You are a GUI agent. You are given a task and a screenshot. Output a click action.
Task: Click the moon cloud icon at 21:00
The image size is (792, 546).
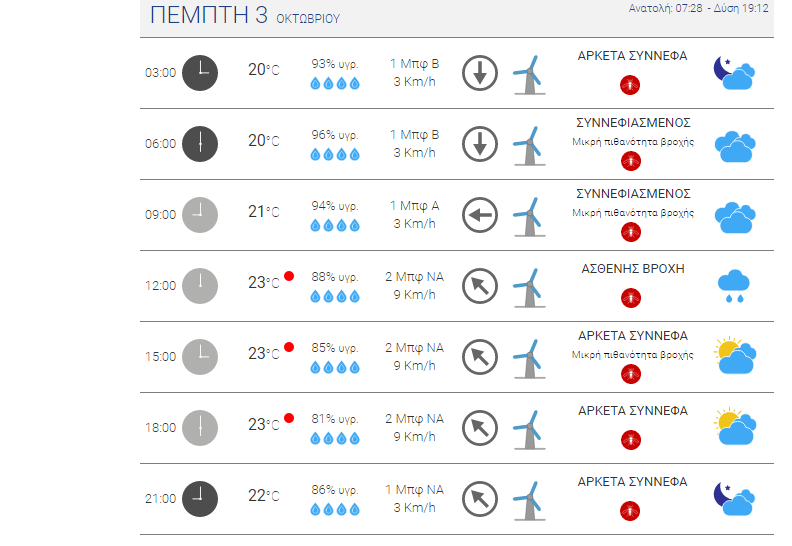coord(734,498)
